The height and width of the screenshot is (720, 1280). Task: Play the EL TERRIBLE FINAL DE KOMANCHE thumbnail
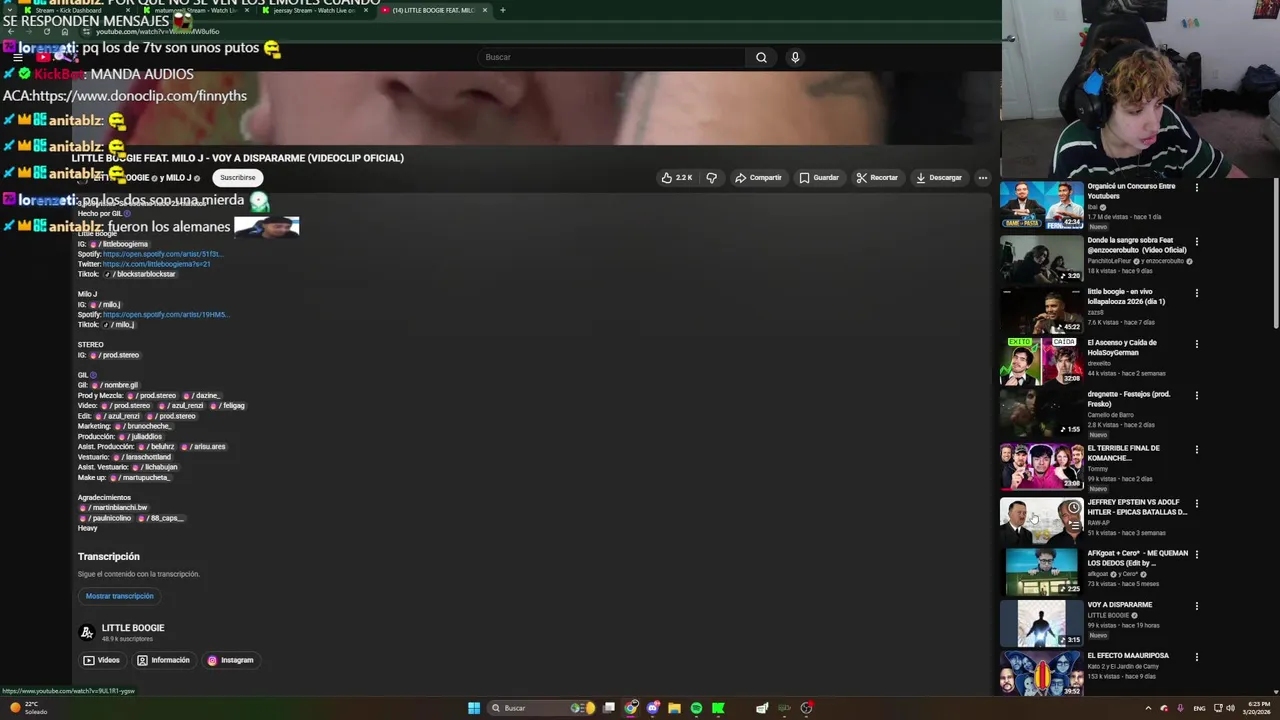tap(1041, 466)
